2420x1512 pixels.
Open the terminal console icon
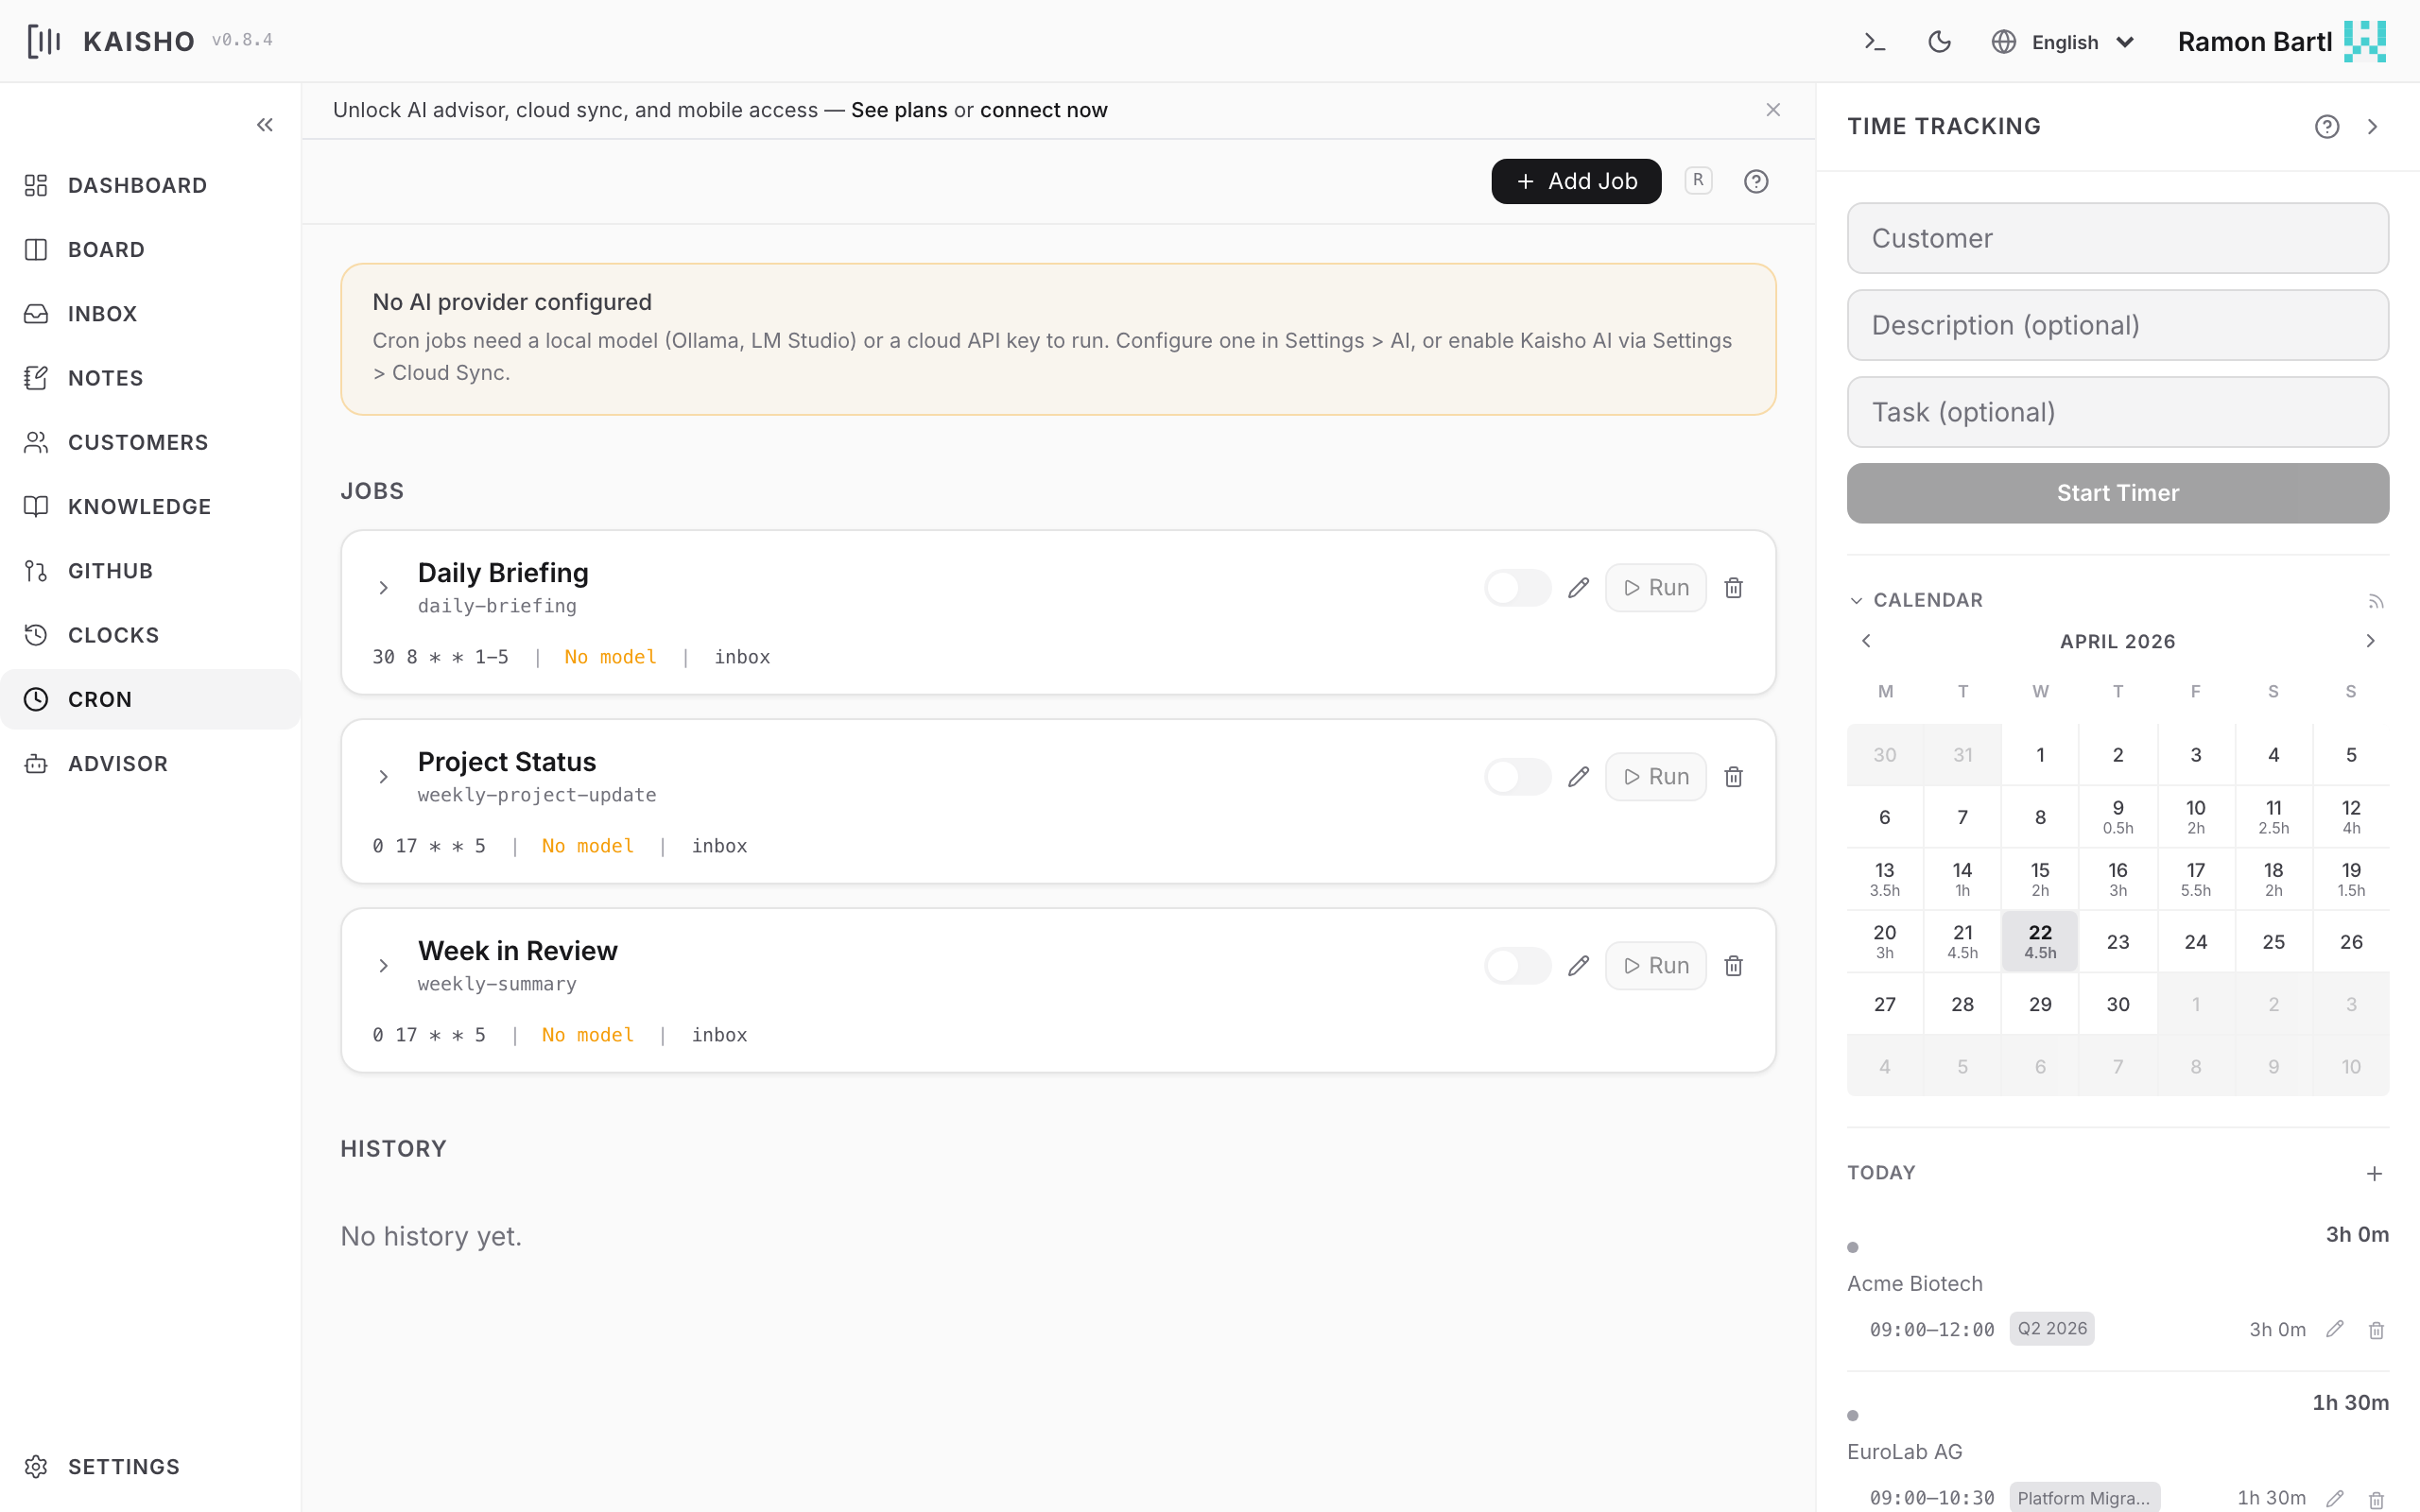point(1875,42)
